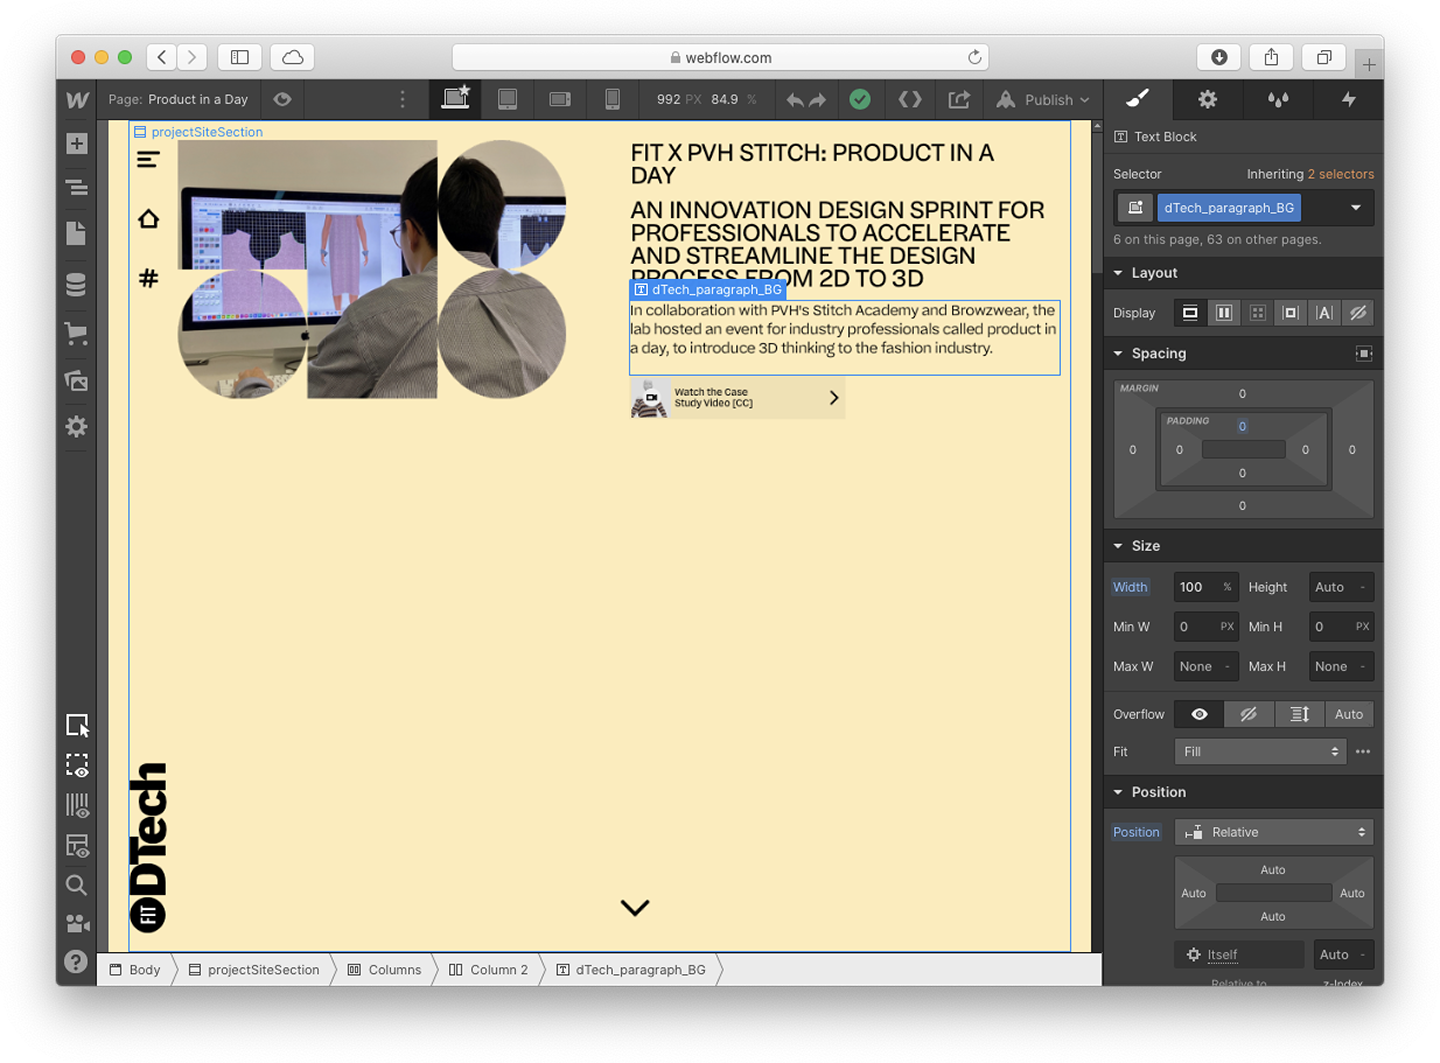Open the Fit dropdown

click(x=1260, y=752)
